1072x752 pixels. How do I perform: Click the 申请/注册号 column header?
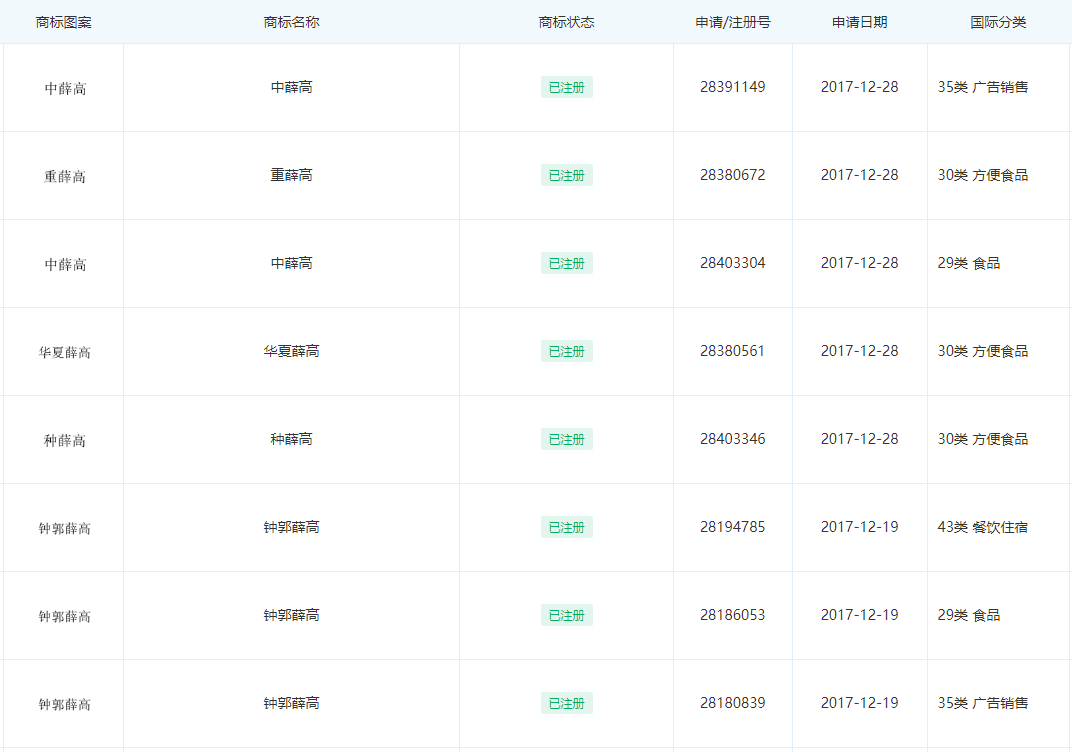click(x=732, y=22)
